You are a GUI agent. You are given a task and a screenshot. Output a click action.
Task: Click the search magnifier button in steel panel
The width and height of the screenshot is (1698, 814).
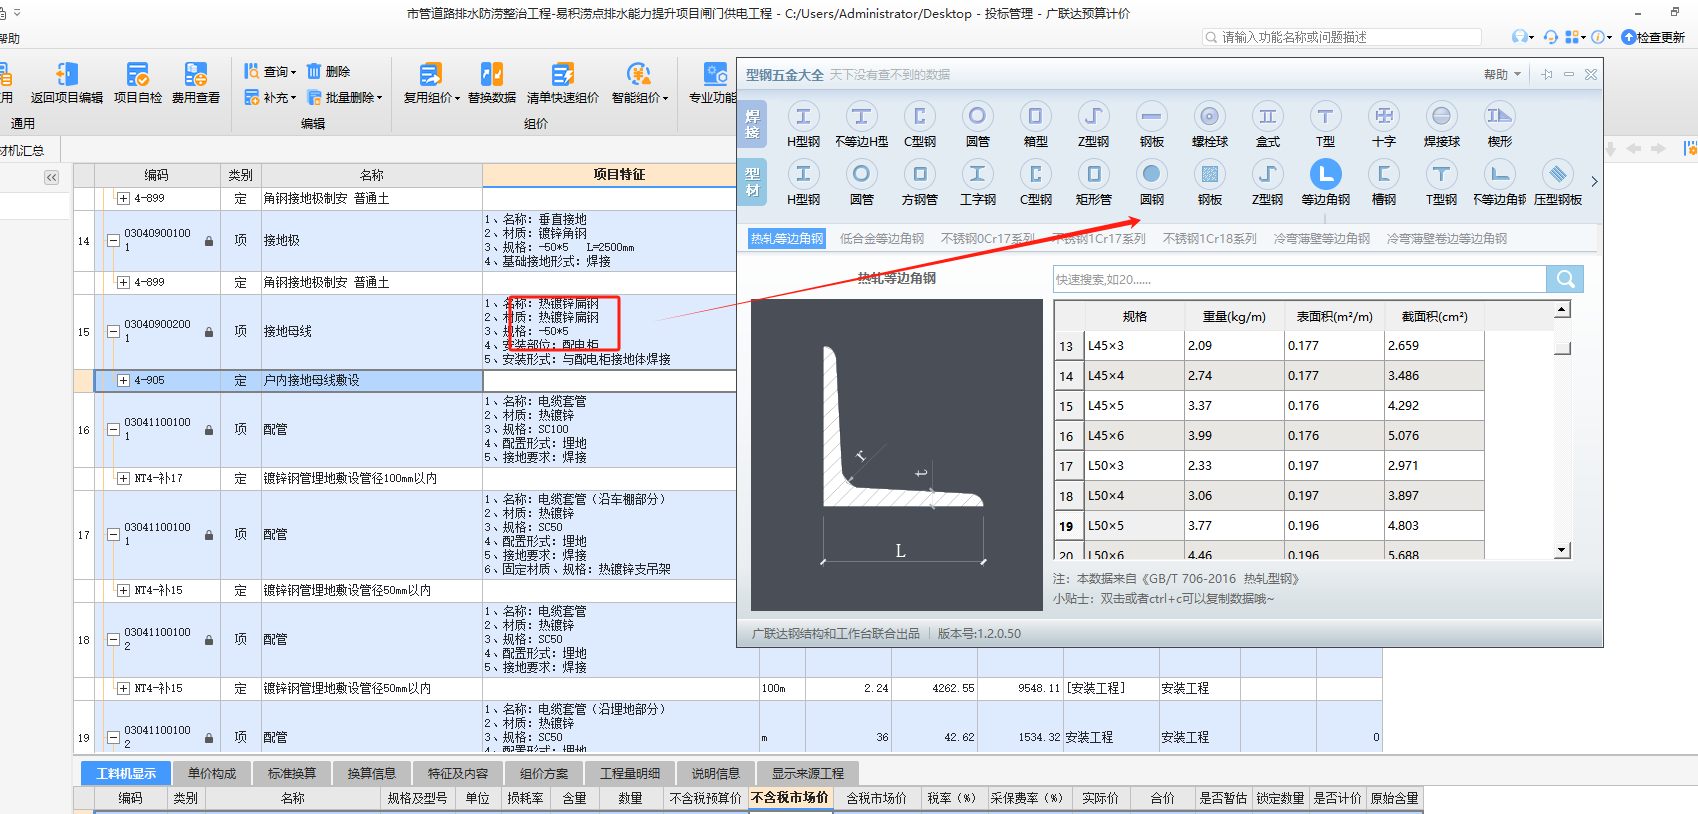coord(1565,279)
